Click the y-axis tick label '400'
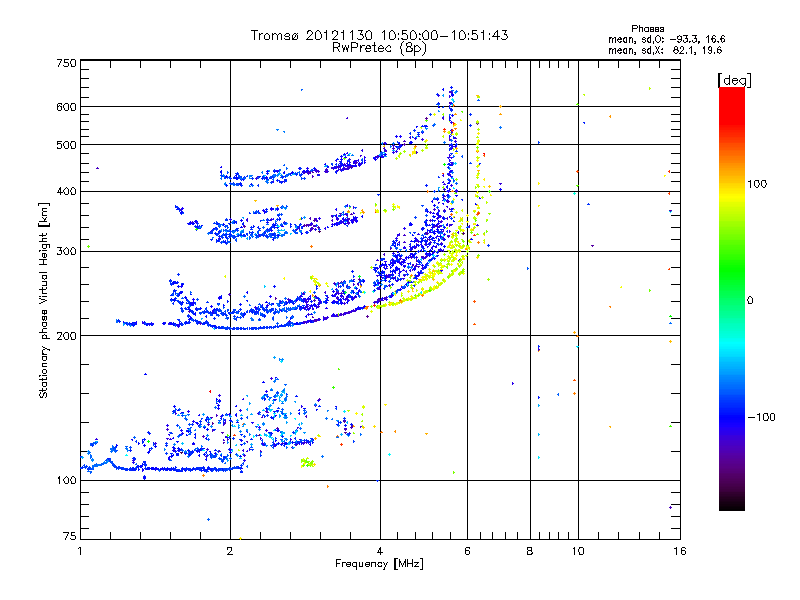The height and width of the screenshot is (600, 800). tap(66, 192)
